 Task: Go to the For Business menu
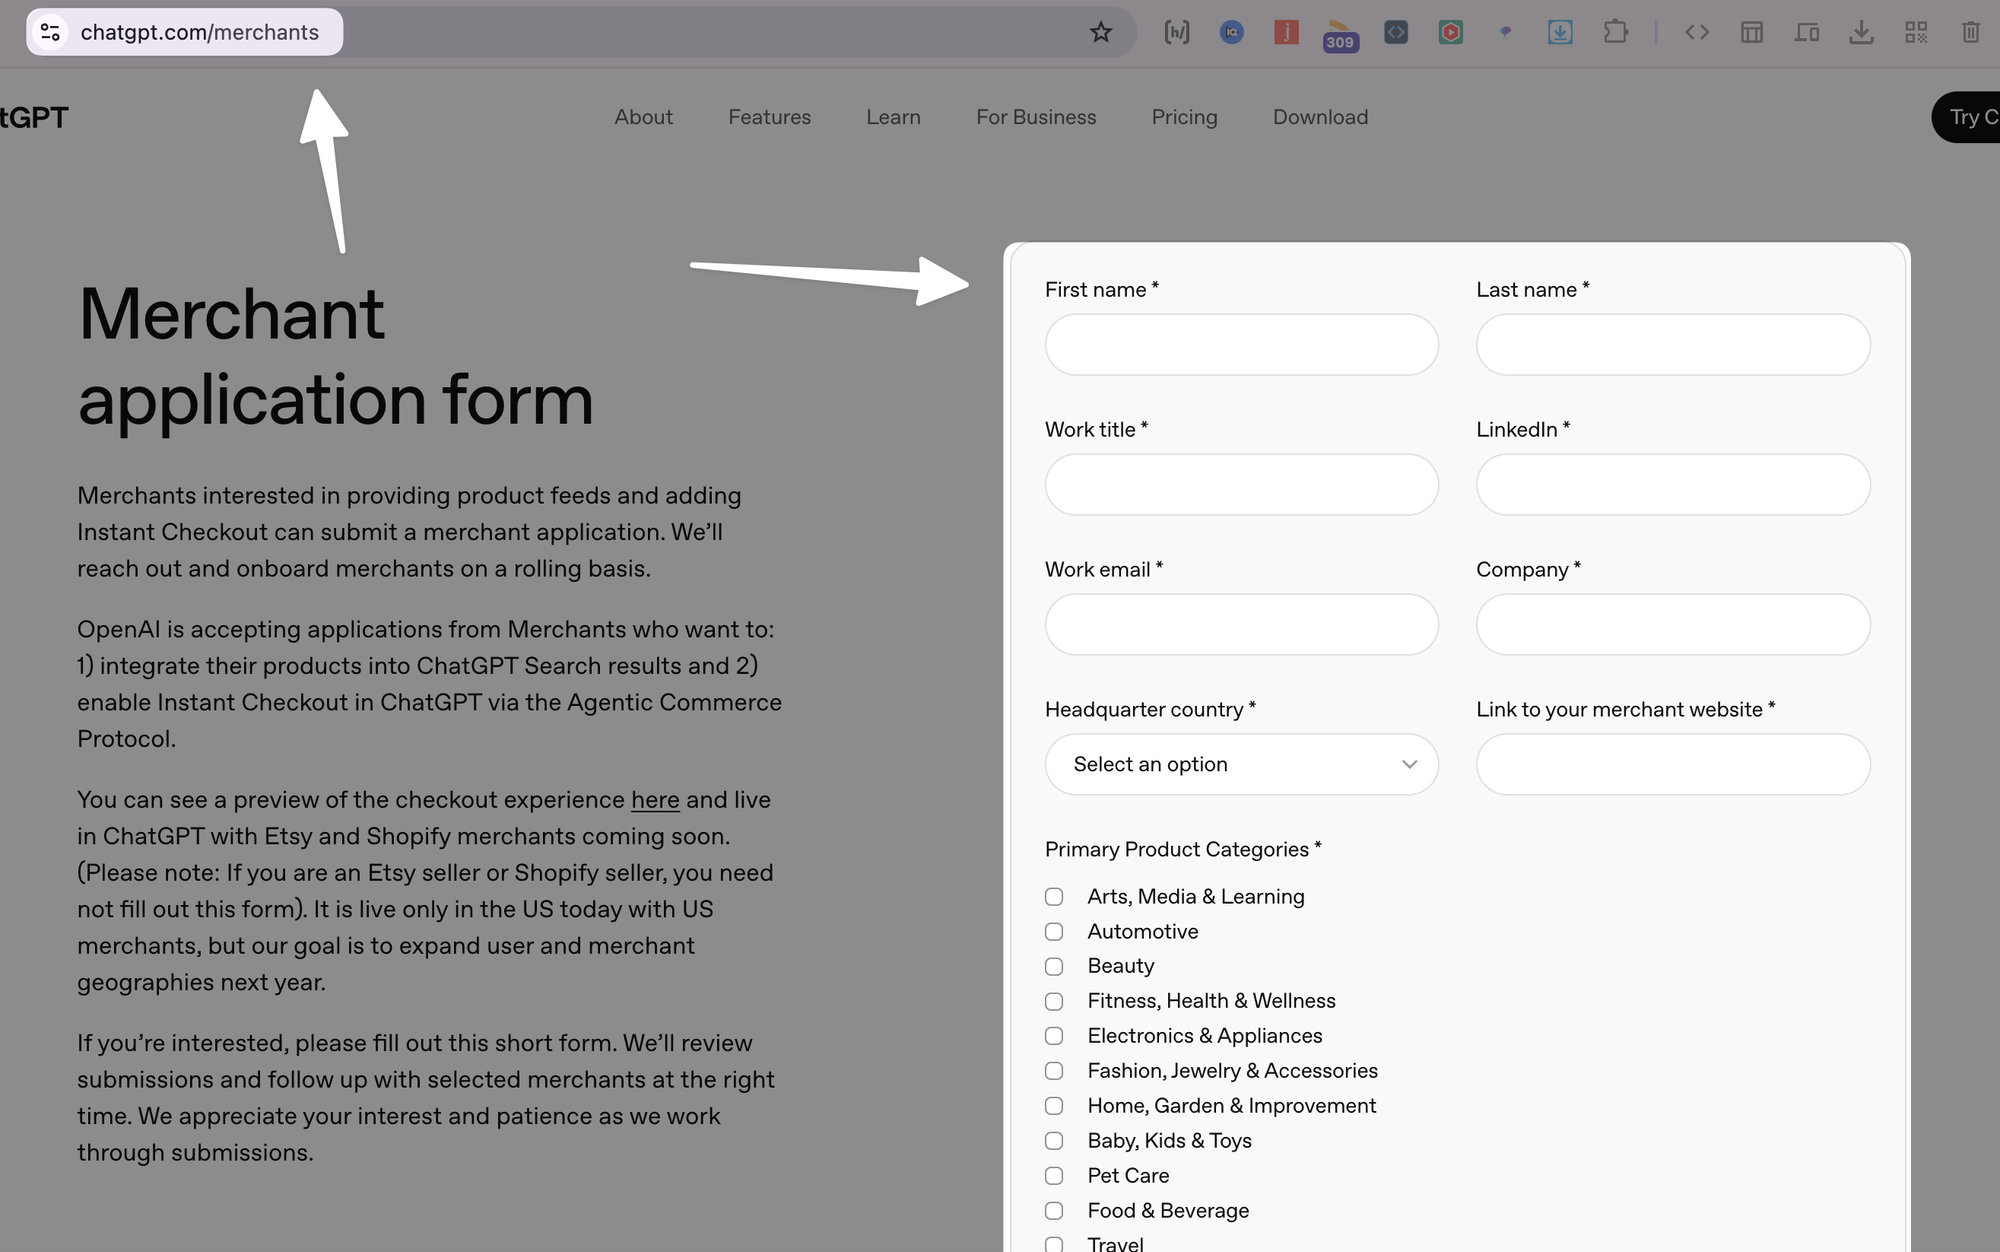pos(1036,117)
